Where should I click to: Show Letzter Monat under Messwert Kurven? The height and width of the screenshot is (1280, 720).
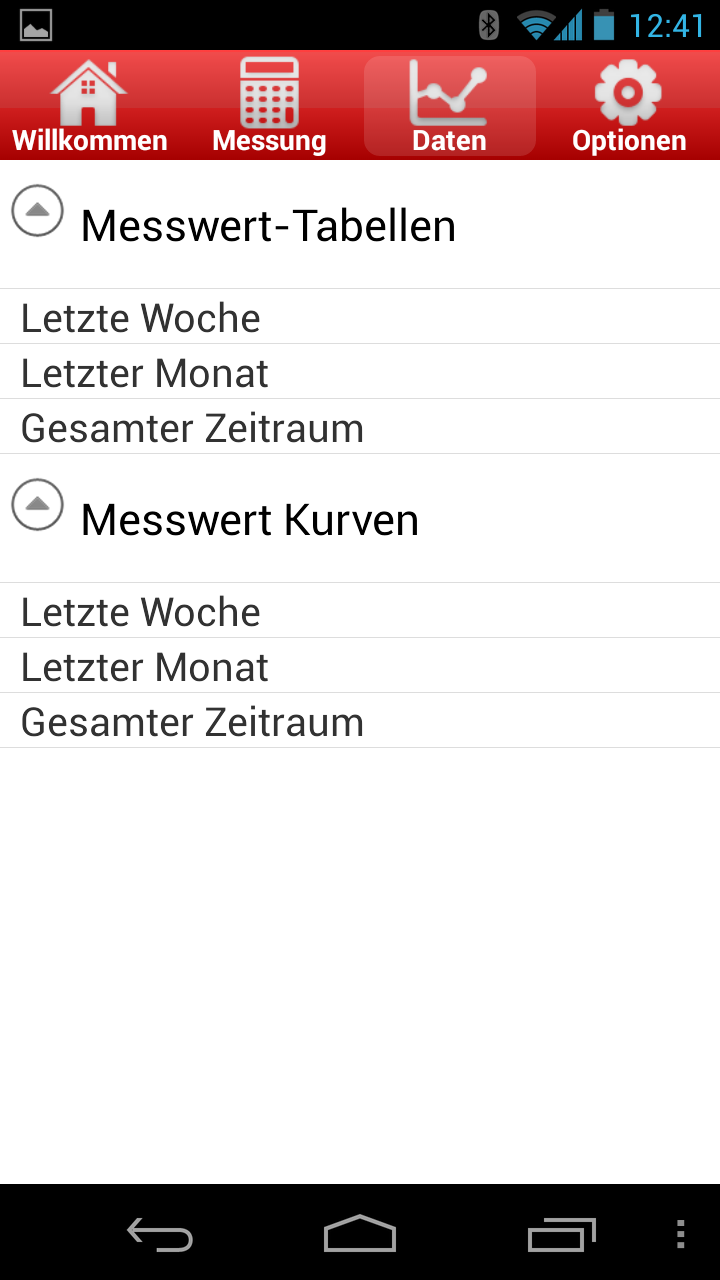pyautogui.click(x=360, y=666)
